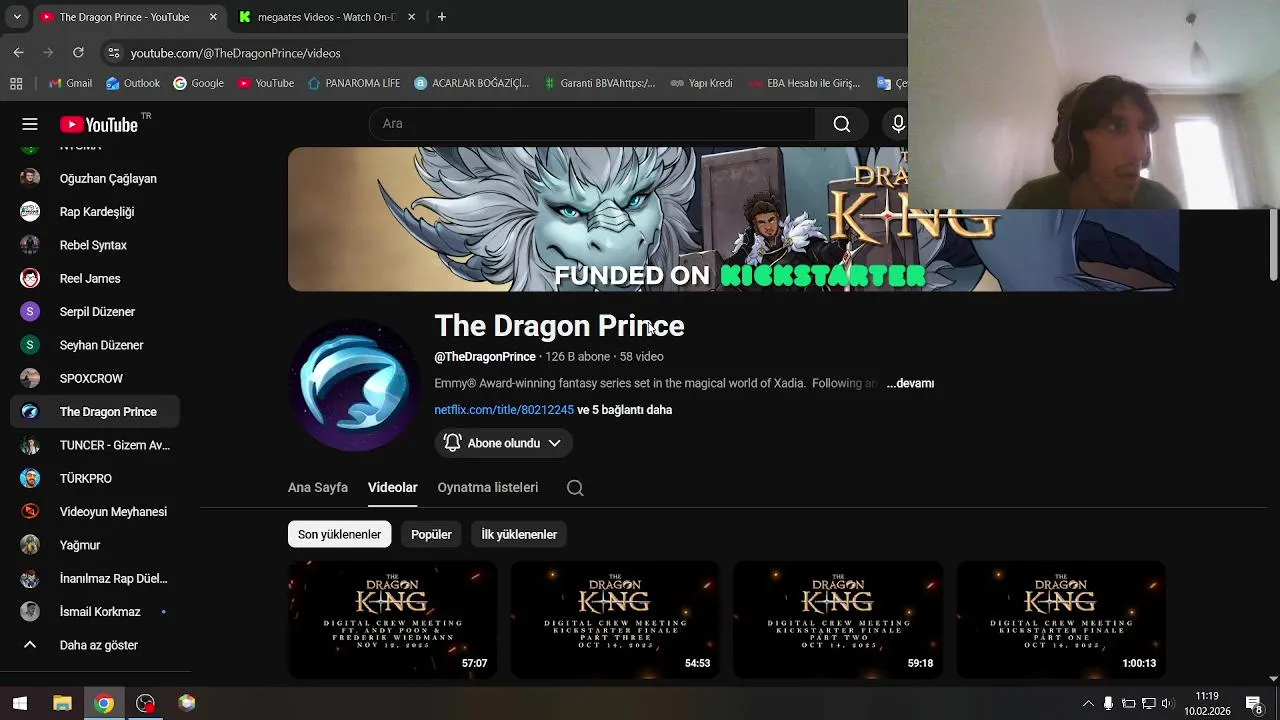Open a new browser tab
Viewport: 1280px width, 720px height.
tap(441, 17)
